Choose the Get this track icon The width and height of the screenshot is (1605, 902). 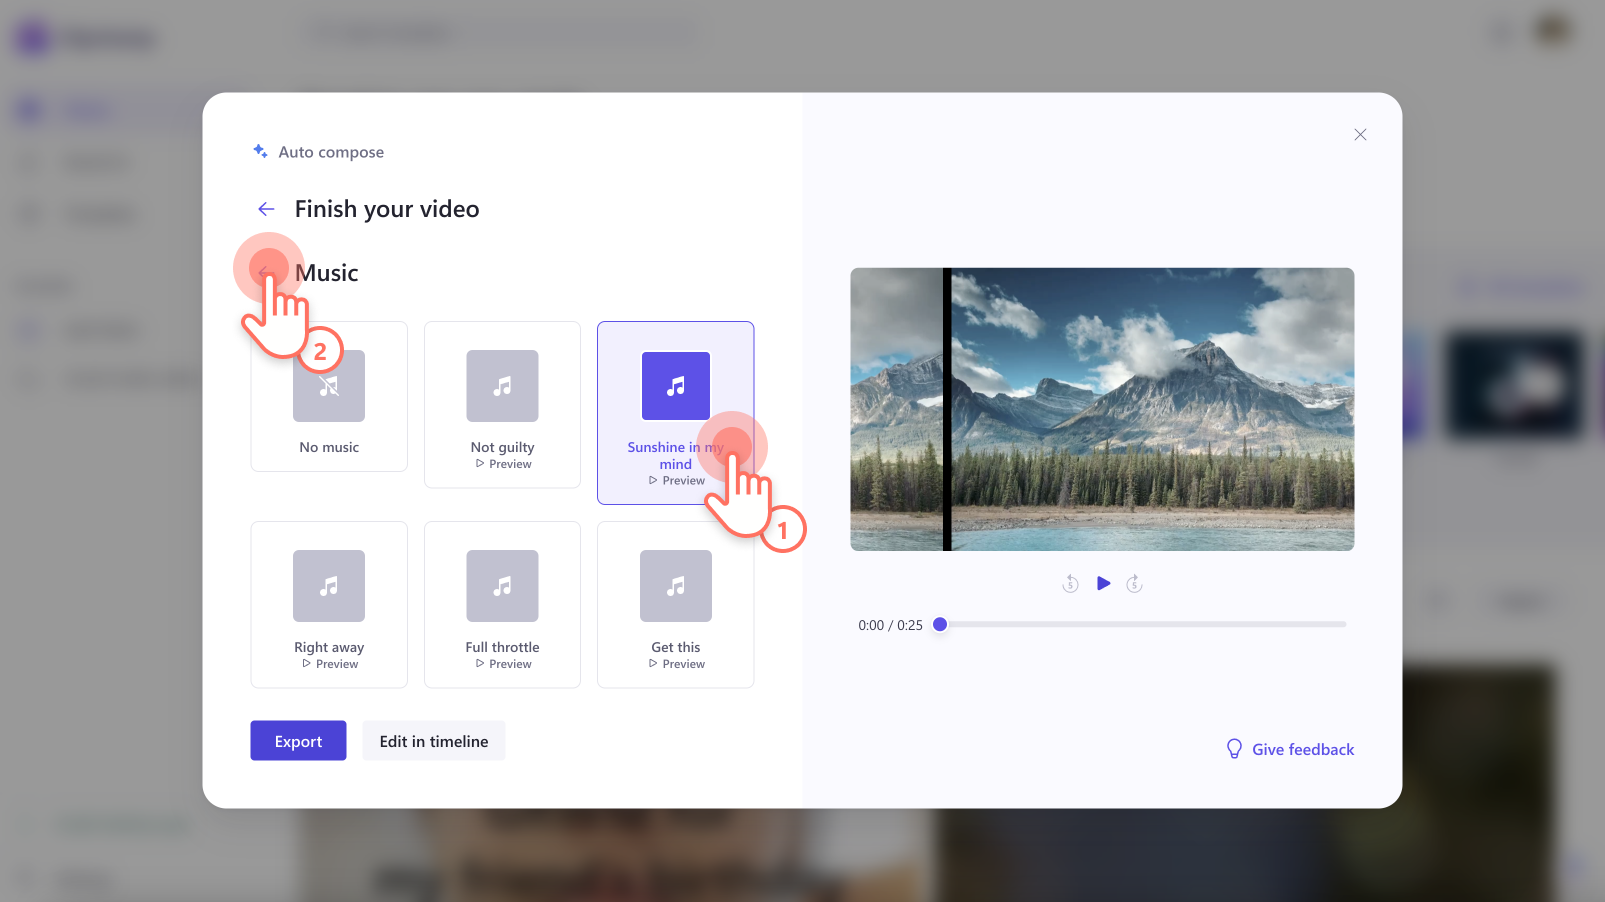(x=676, y=586)
